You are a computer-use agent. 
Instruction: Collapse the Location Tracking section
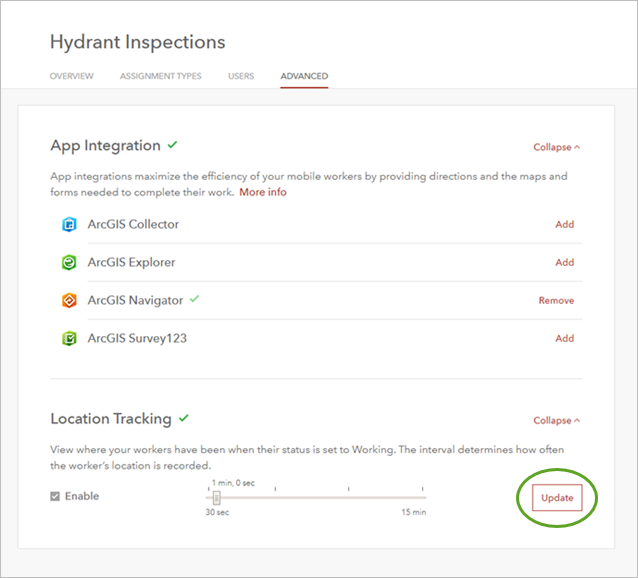click(556, 421)
